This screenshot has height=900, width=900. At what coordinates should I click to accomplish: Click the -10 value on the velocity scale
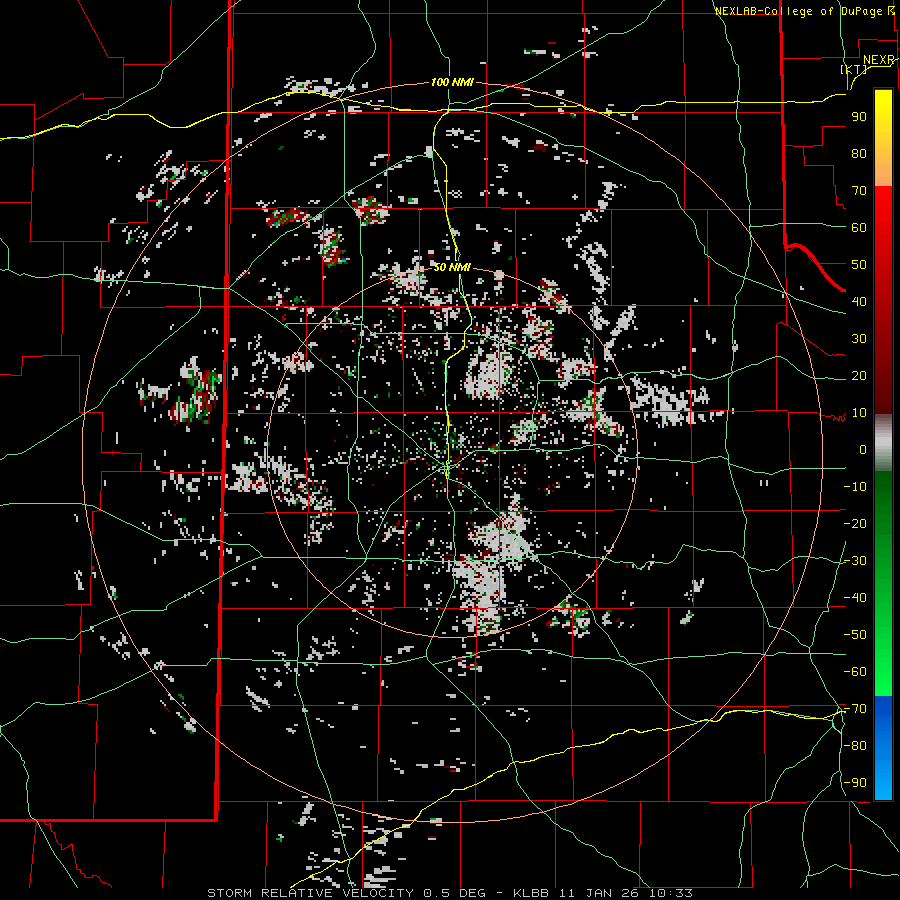855,487
